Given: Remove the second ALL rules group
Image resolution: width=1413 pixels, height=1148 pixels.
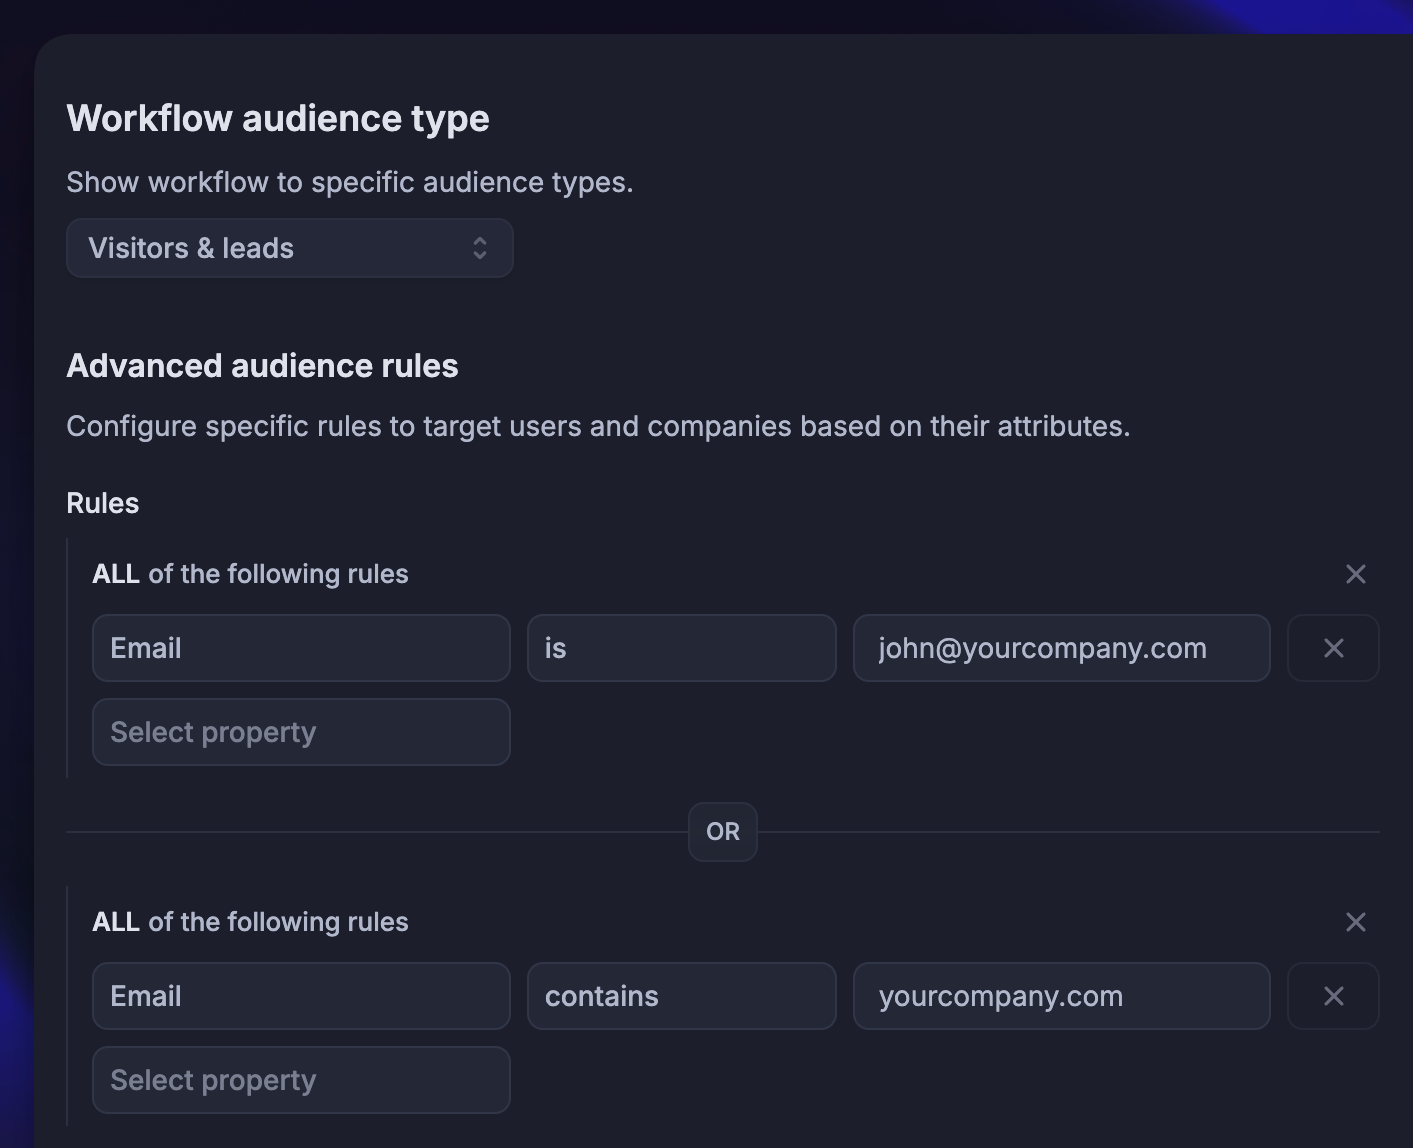Looking at the screenshot, I should [x=1355, y=922].
